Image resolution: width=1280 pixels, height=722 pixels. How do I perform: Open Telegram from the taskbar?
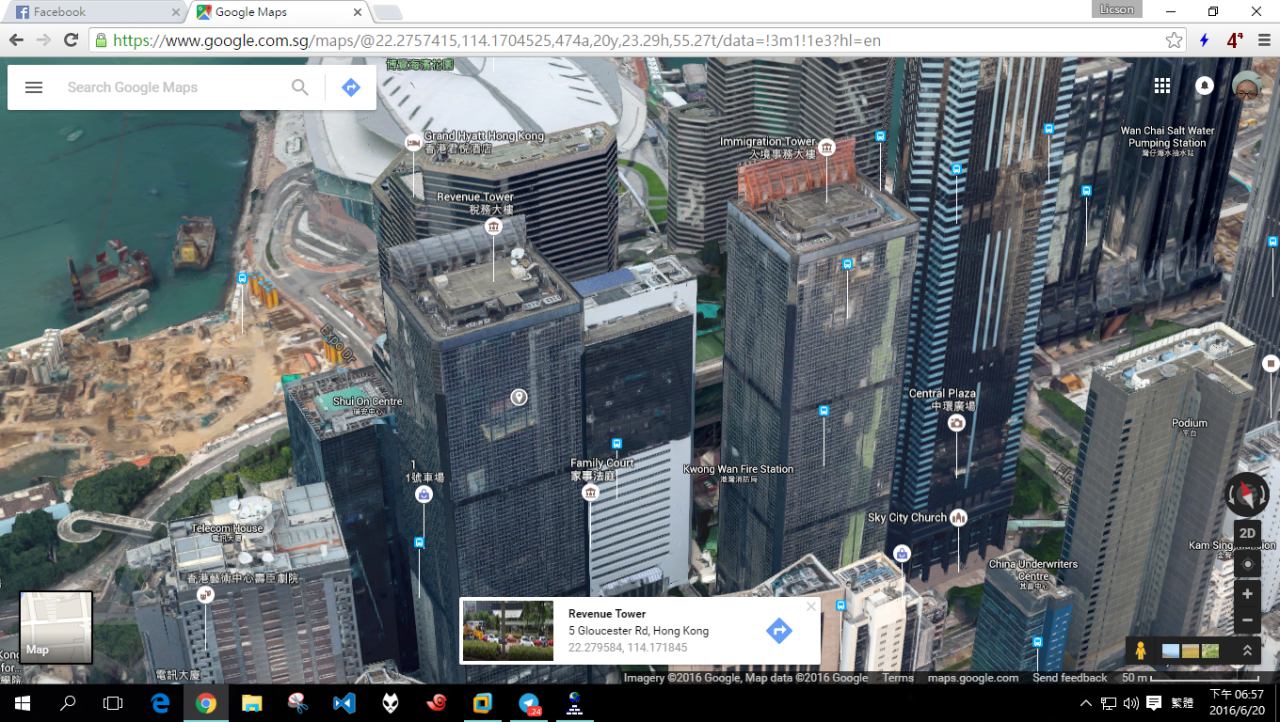point(529,703)
